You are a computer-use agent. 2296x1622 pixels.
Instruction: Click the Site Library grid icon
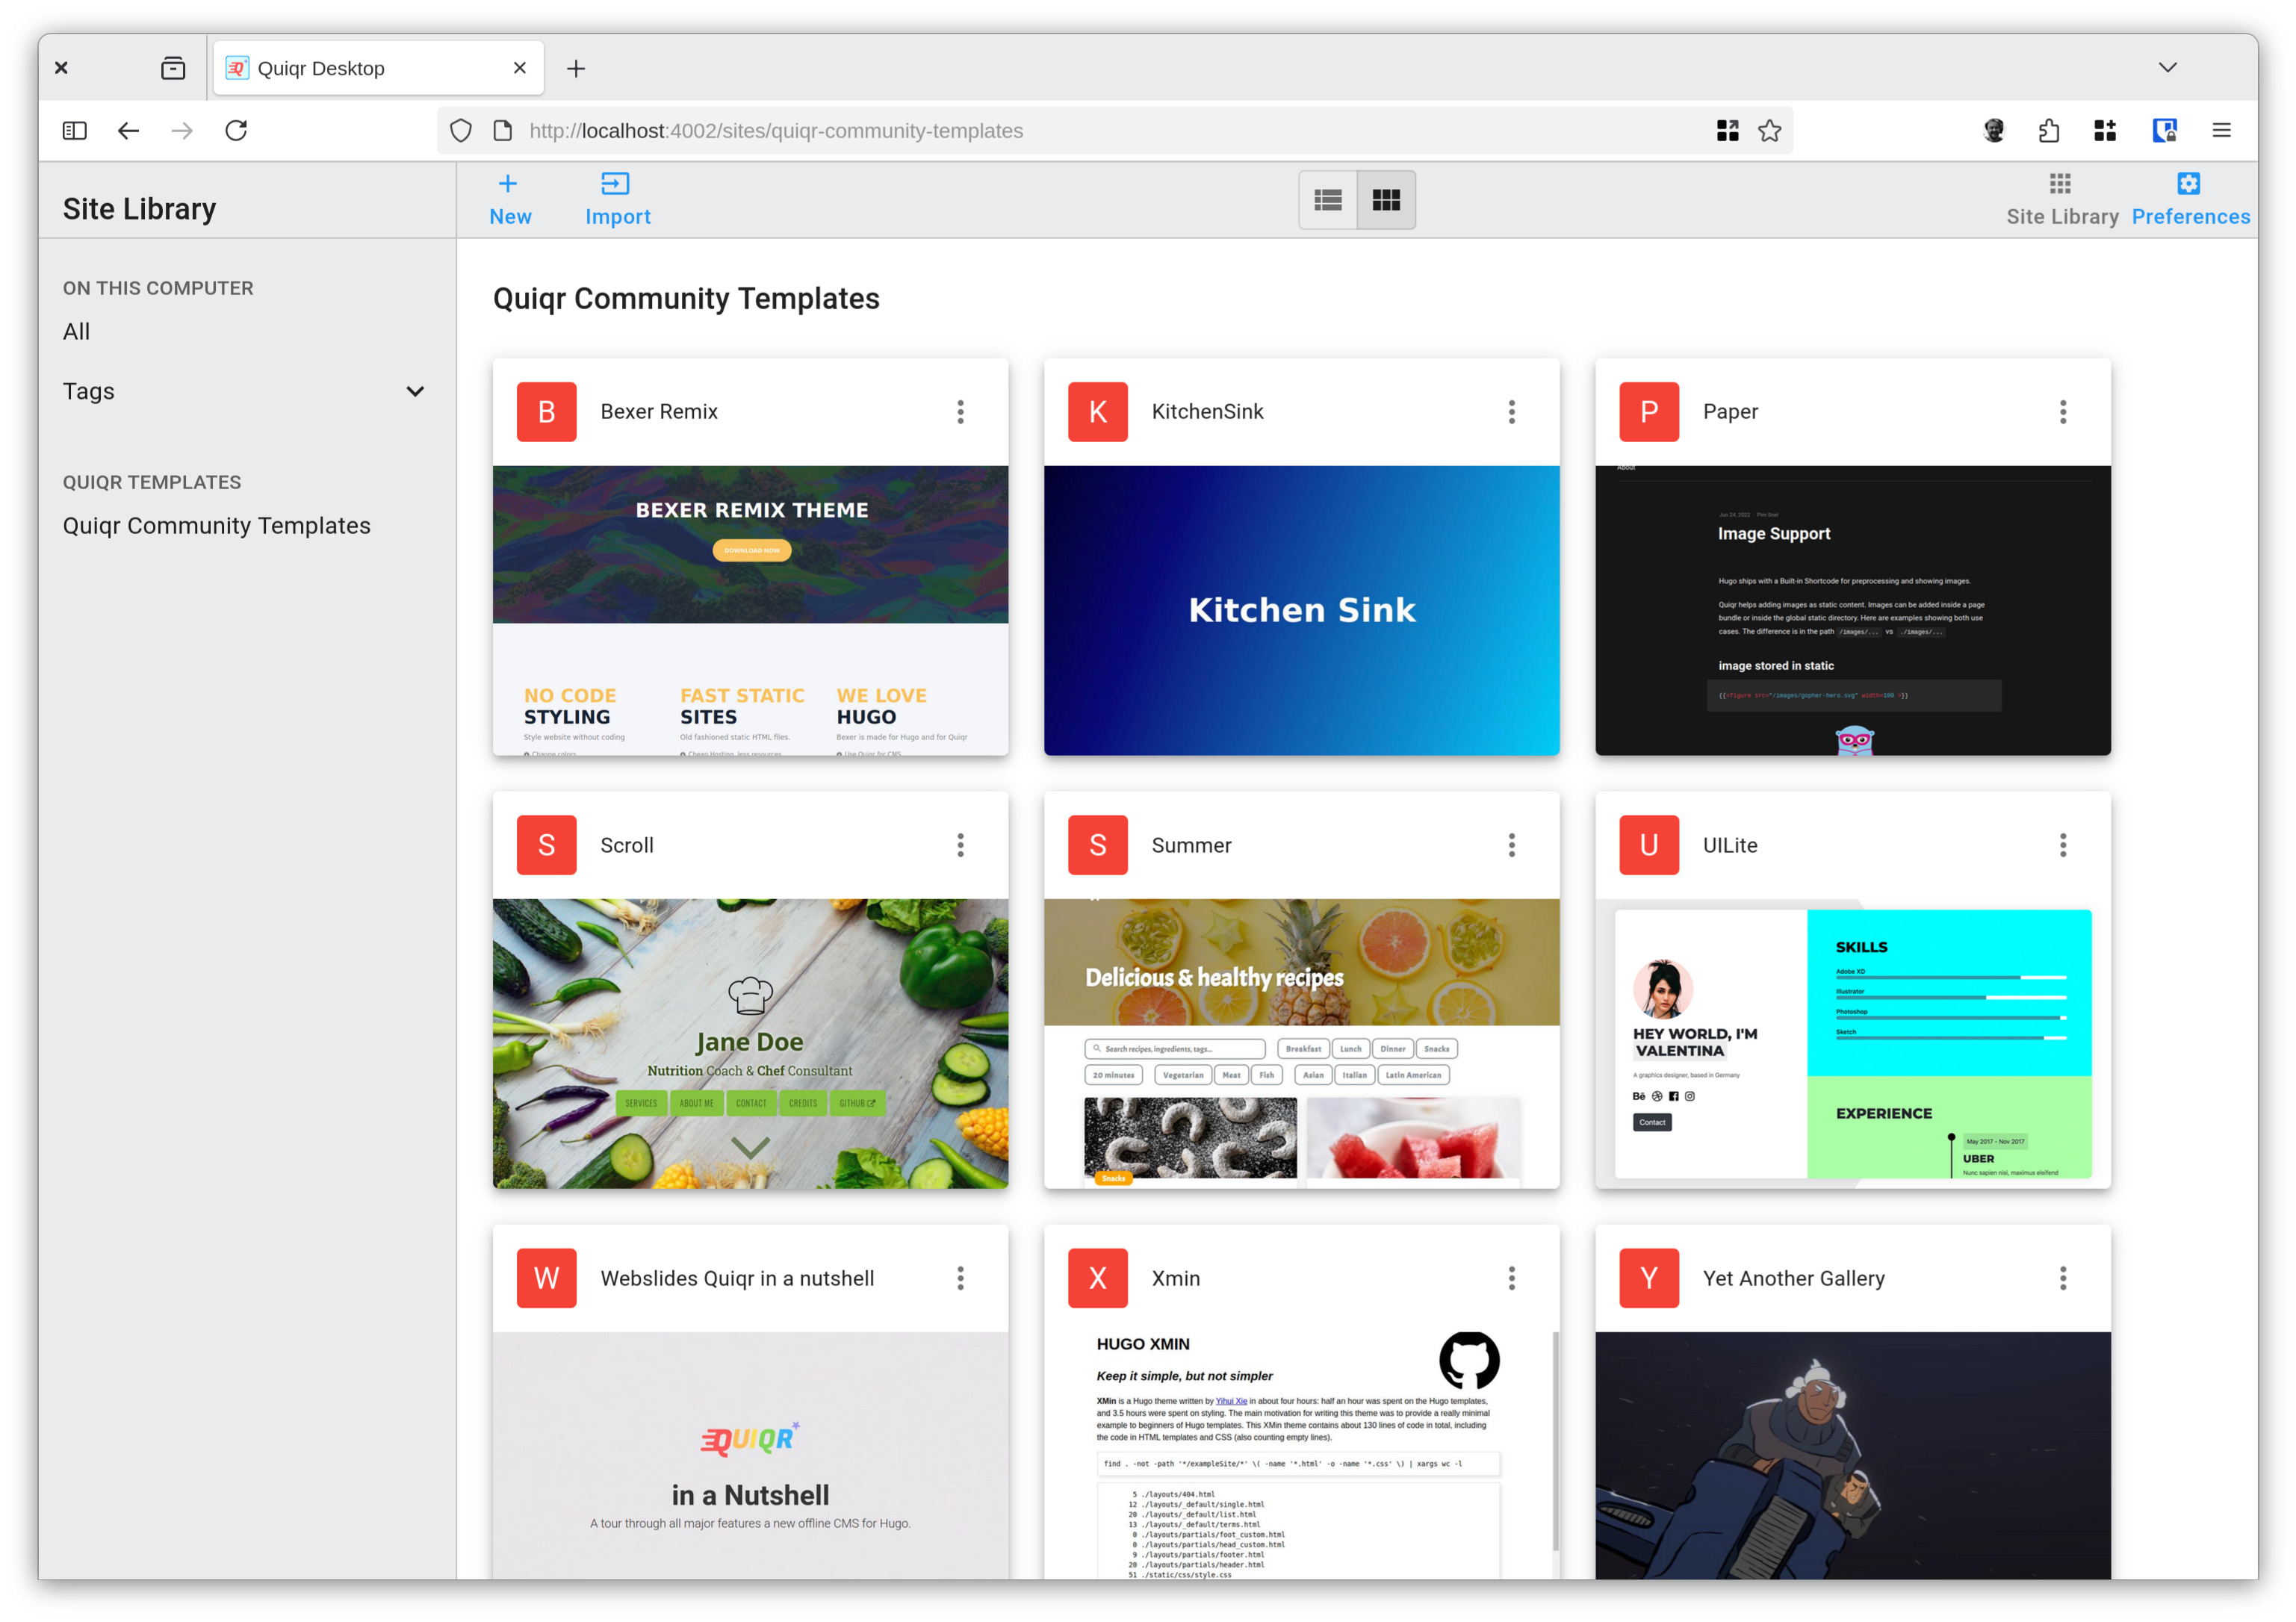(2060, 184)
